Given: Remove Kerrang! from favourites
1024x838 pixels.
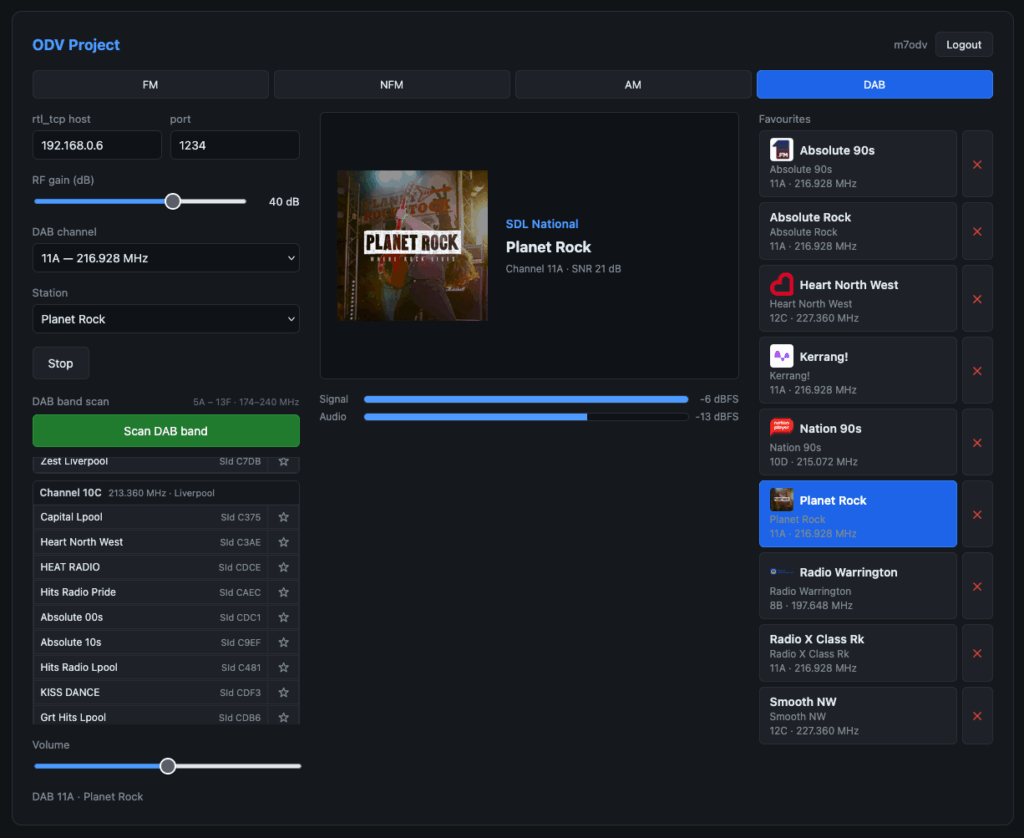Looking at the screenshot, I should 977,370.
